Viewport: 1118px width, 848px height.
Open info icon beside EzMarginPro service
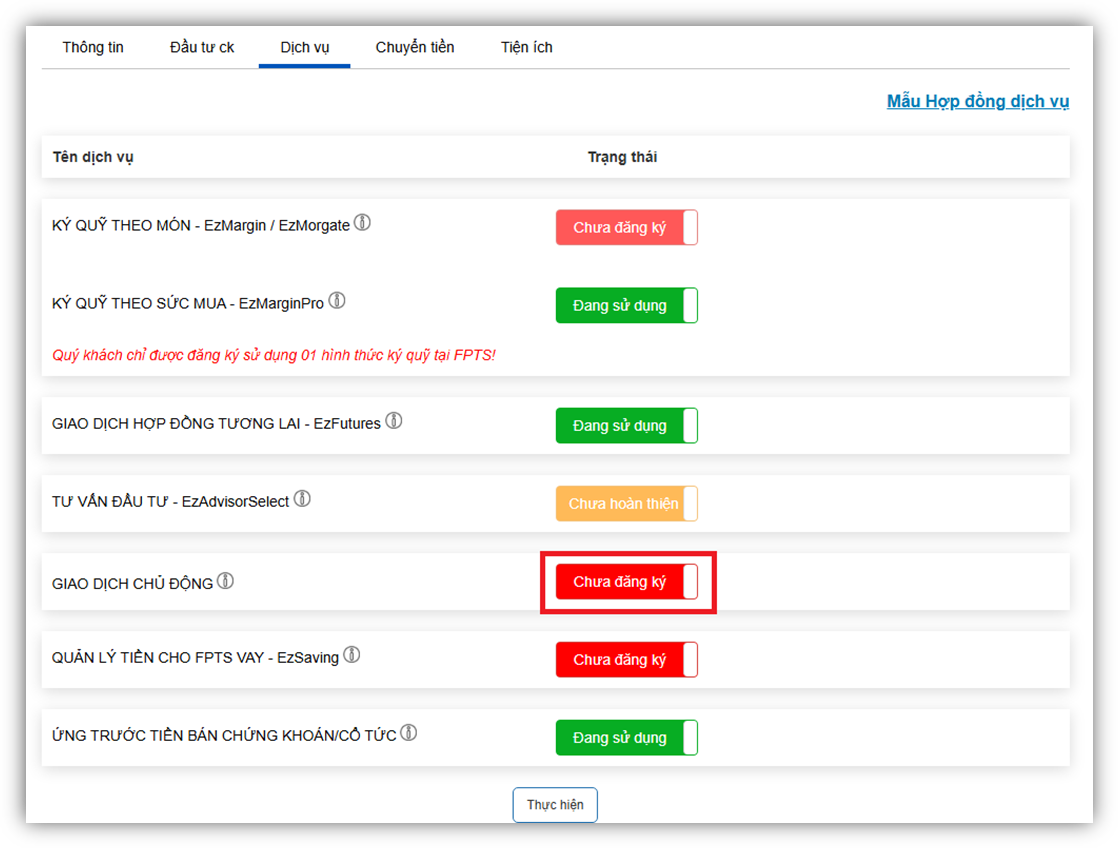[337, 301]
